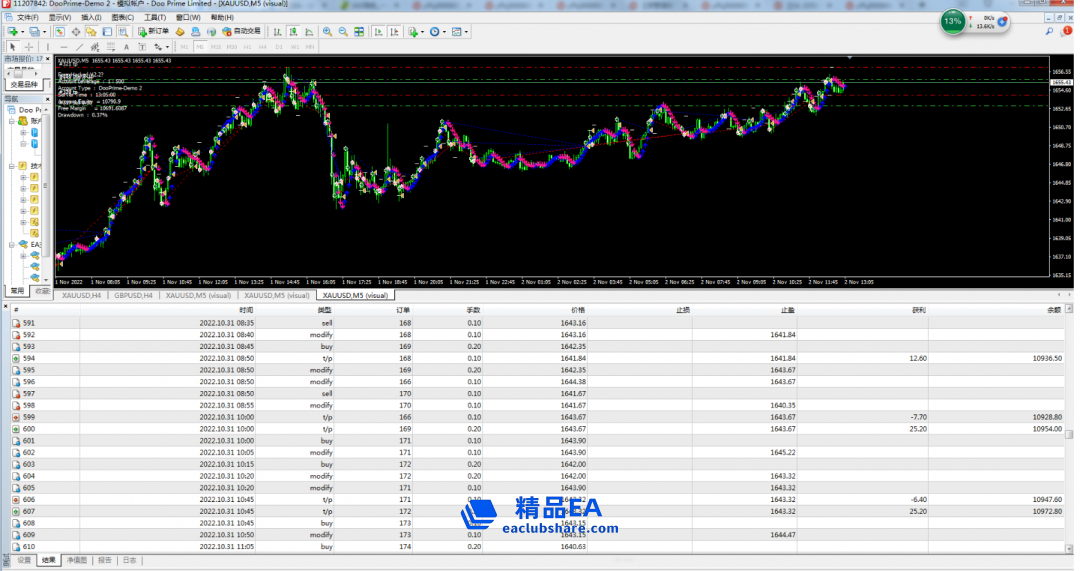Click the 新订单 (New Order) toolbar button
The height and width of the screenshot is (571, 1080).
pyautogui.click(x=153, y=32)
